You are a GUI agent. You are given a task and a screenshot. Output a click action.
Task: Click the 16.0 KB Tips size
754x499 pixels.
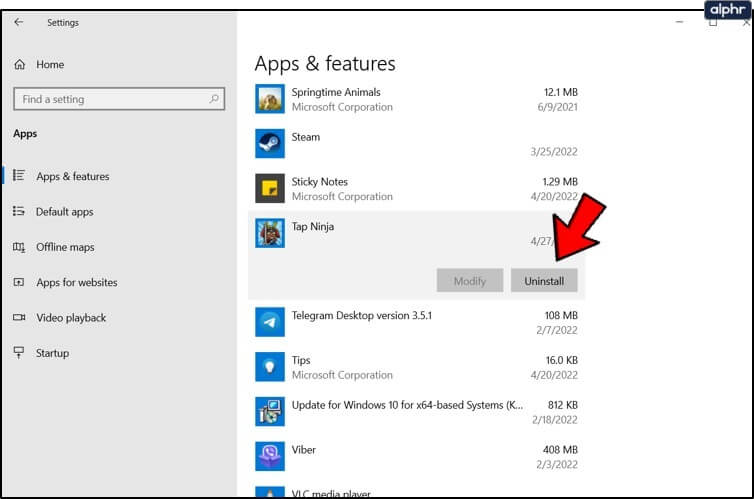tap(562, 360)
